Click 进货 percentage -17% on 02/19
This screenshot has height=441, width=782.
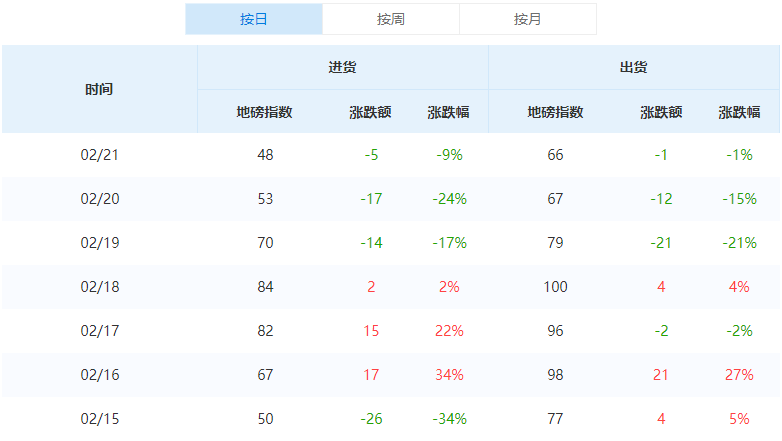pyautogui.click(x=449, y=243)
